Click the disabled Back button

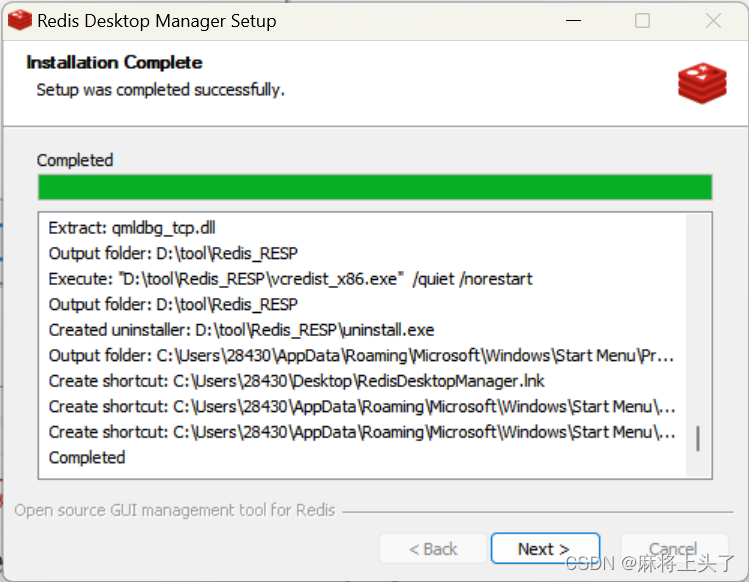433,549
